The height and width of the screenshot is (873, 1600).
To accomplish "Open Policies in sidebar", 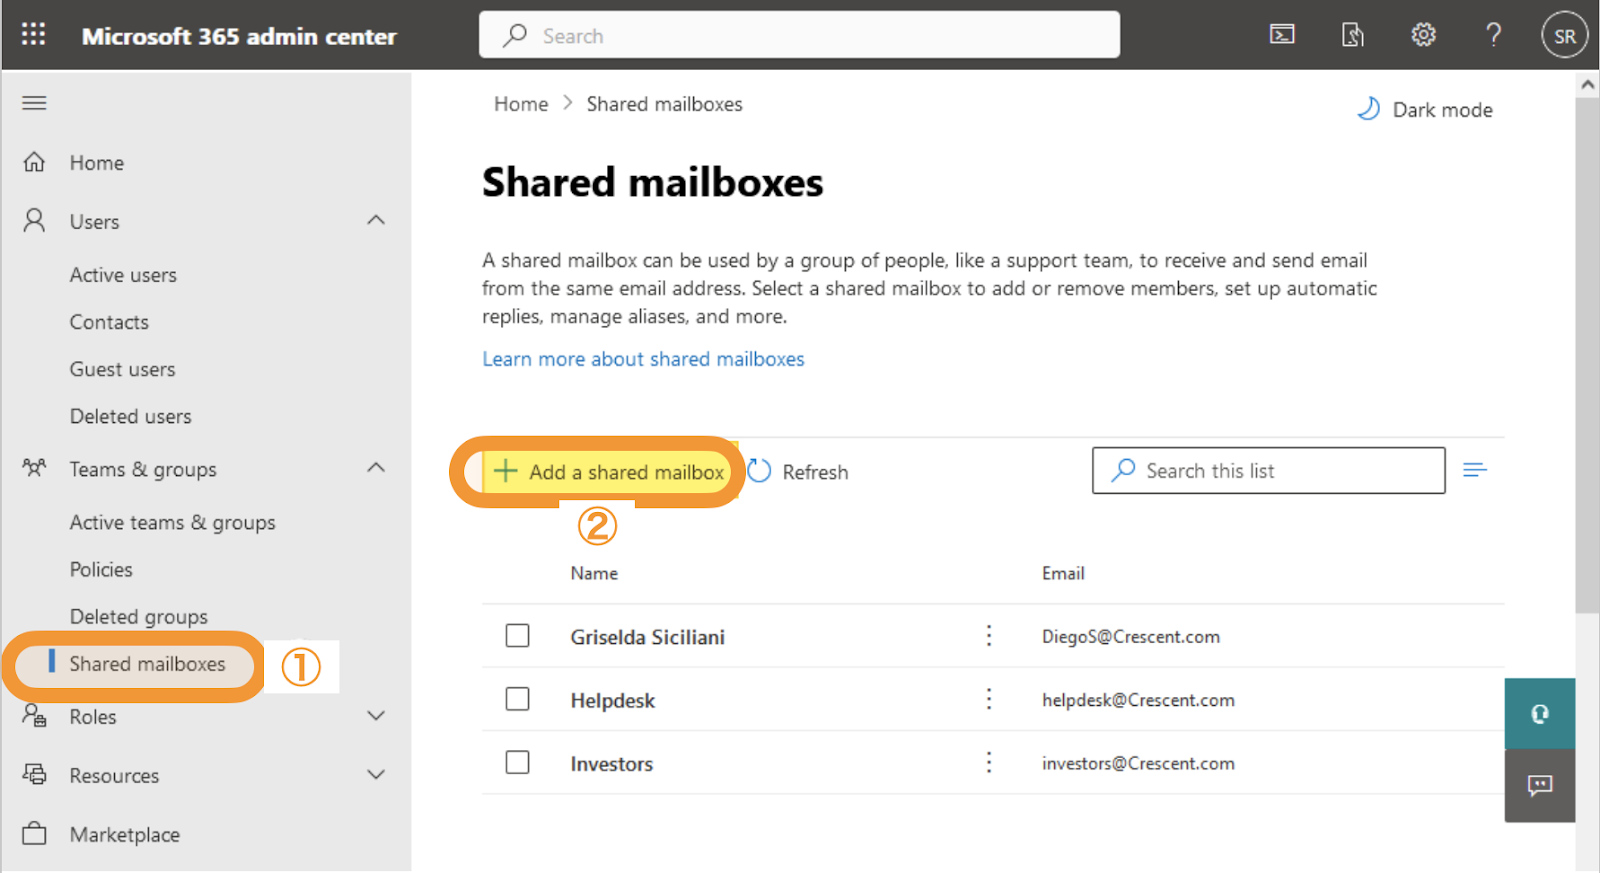I will [x=101, y=569].
